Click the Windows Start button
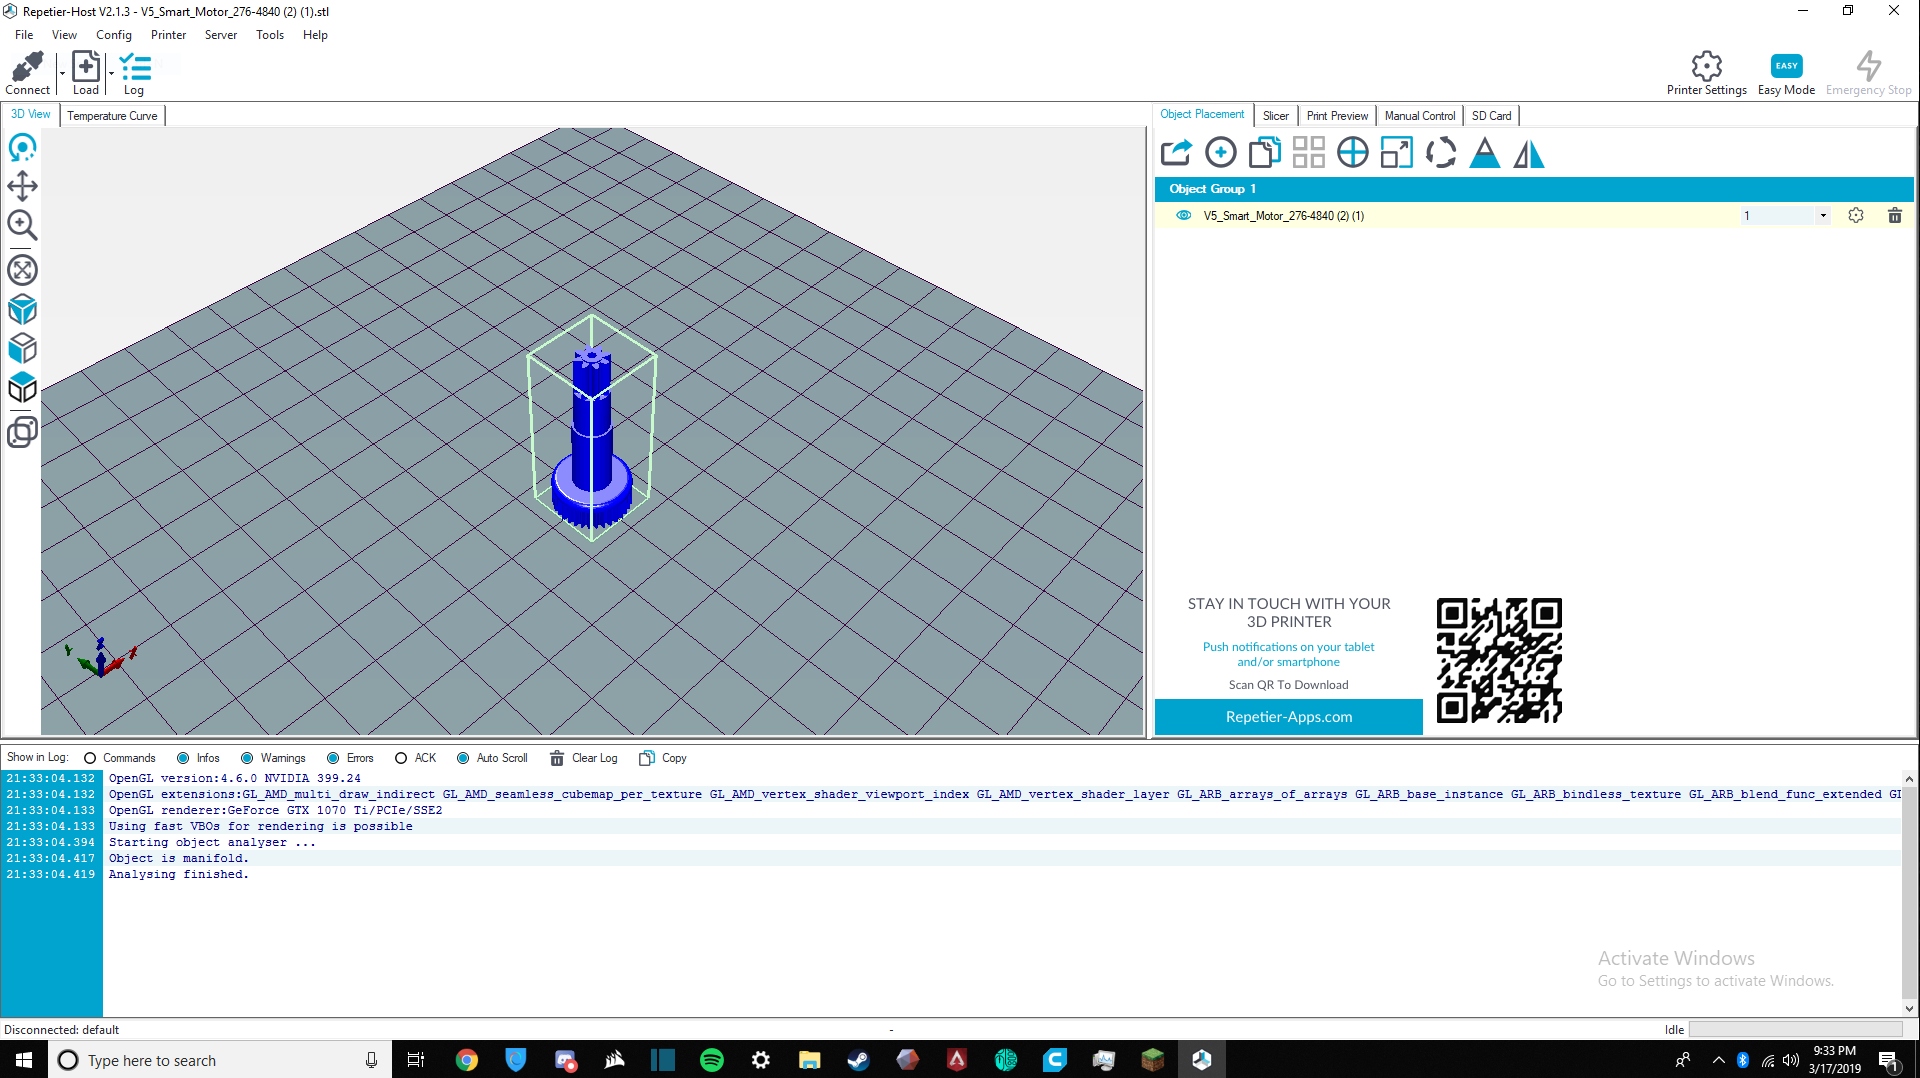1920x1078 pixels. [24, 1060]
